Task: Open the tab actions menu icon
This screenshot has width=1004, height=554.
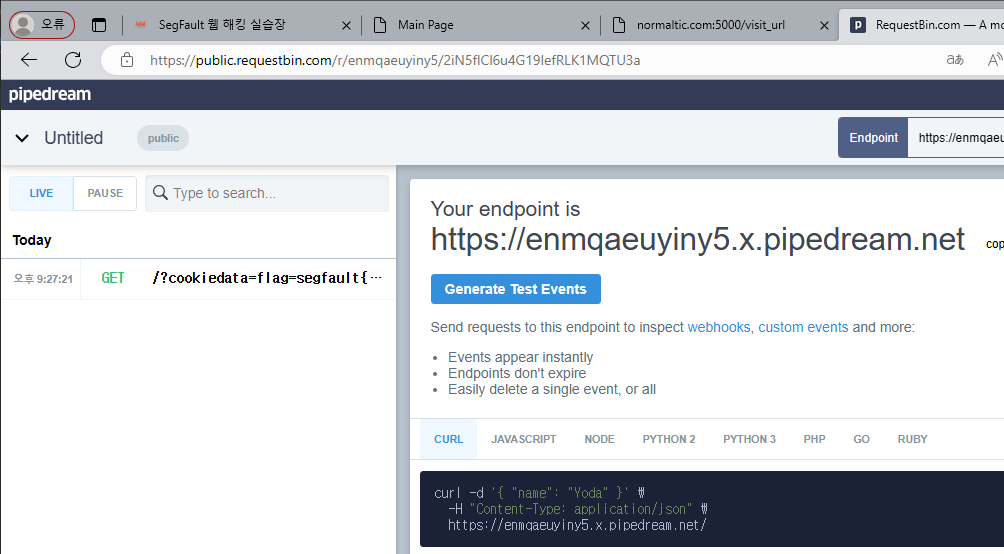Action: pos(99,25)
